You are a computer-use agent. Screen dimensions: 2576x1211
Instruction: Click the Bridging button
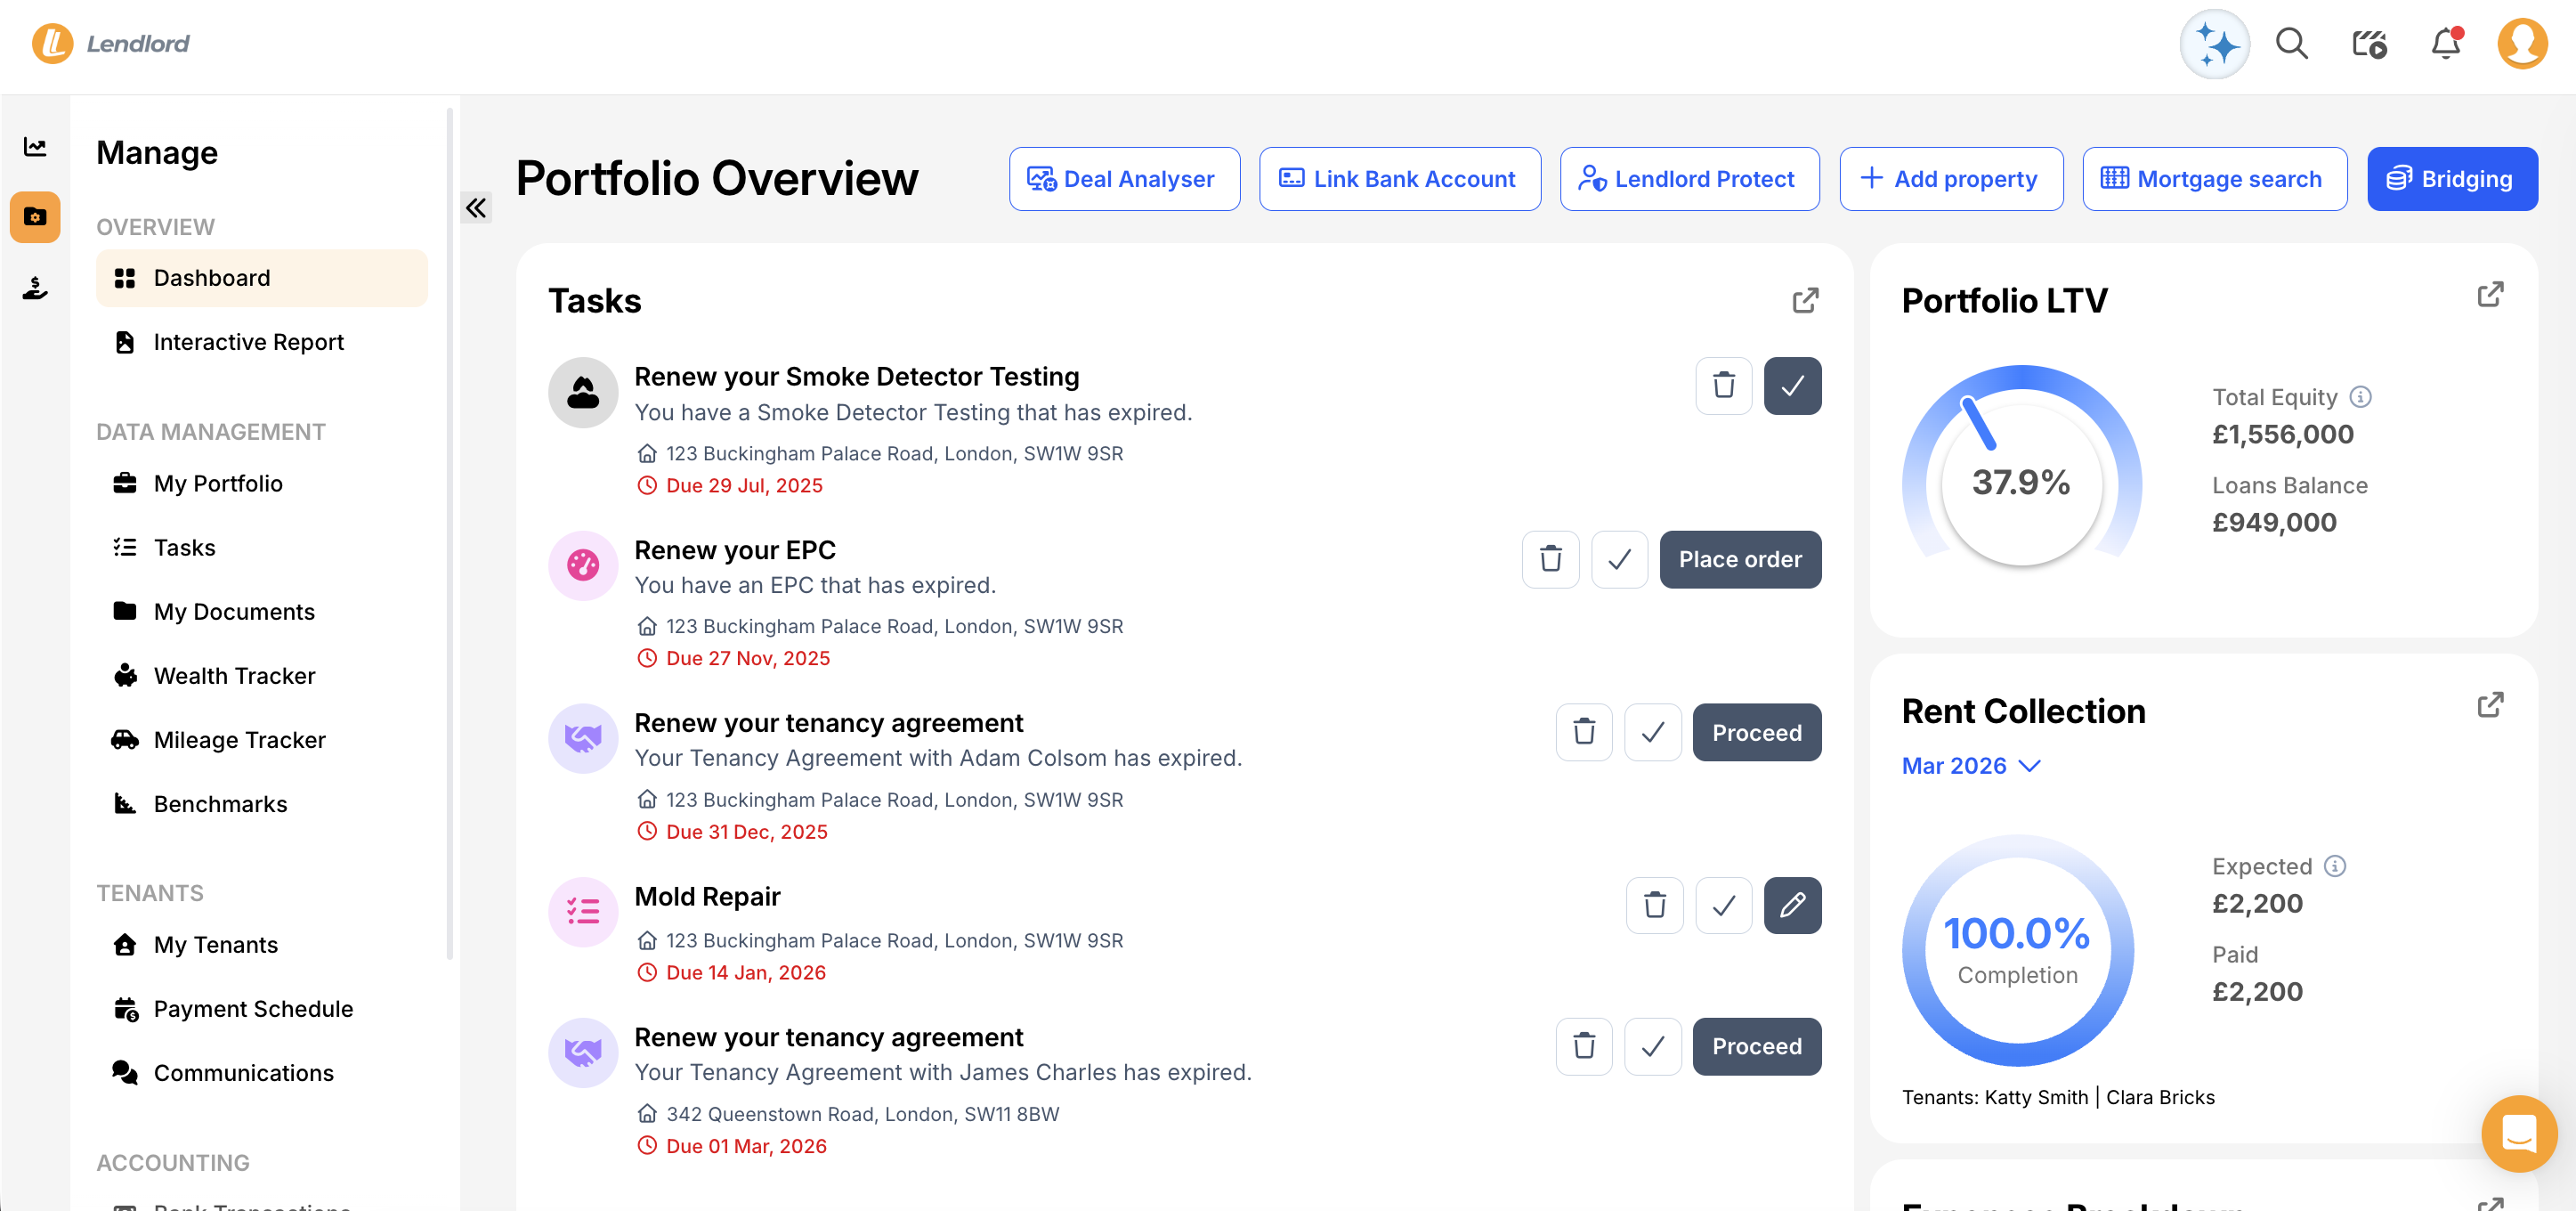[2451, 180]
